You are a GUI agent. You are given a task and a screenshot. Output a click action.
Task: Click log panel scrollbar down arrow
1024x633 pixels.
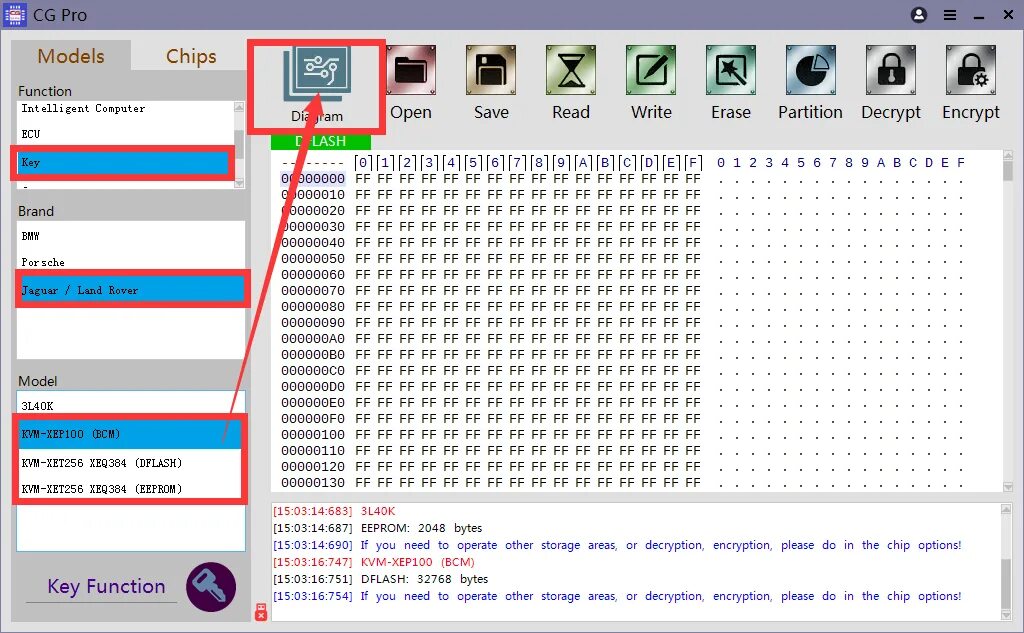pos(1006,615)
